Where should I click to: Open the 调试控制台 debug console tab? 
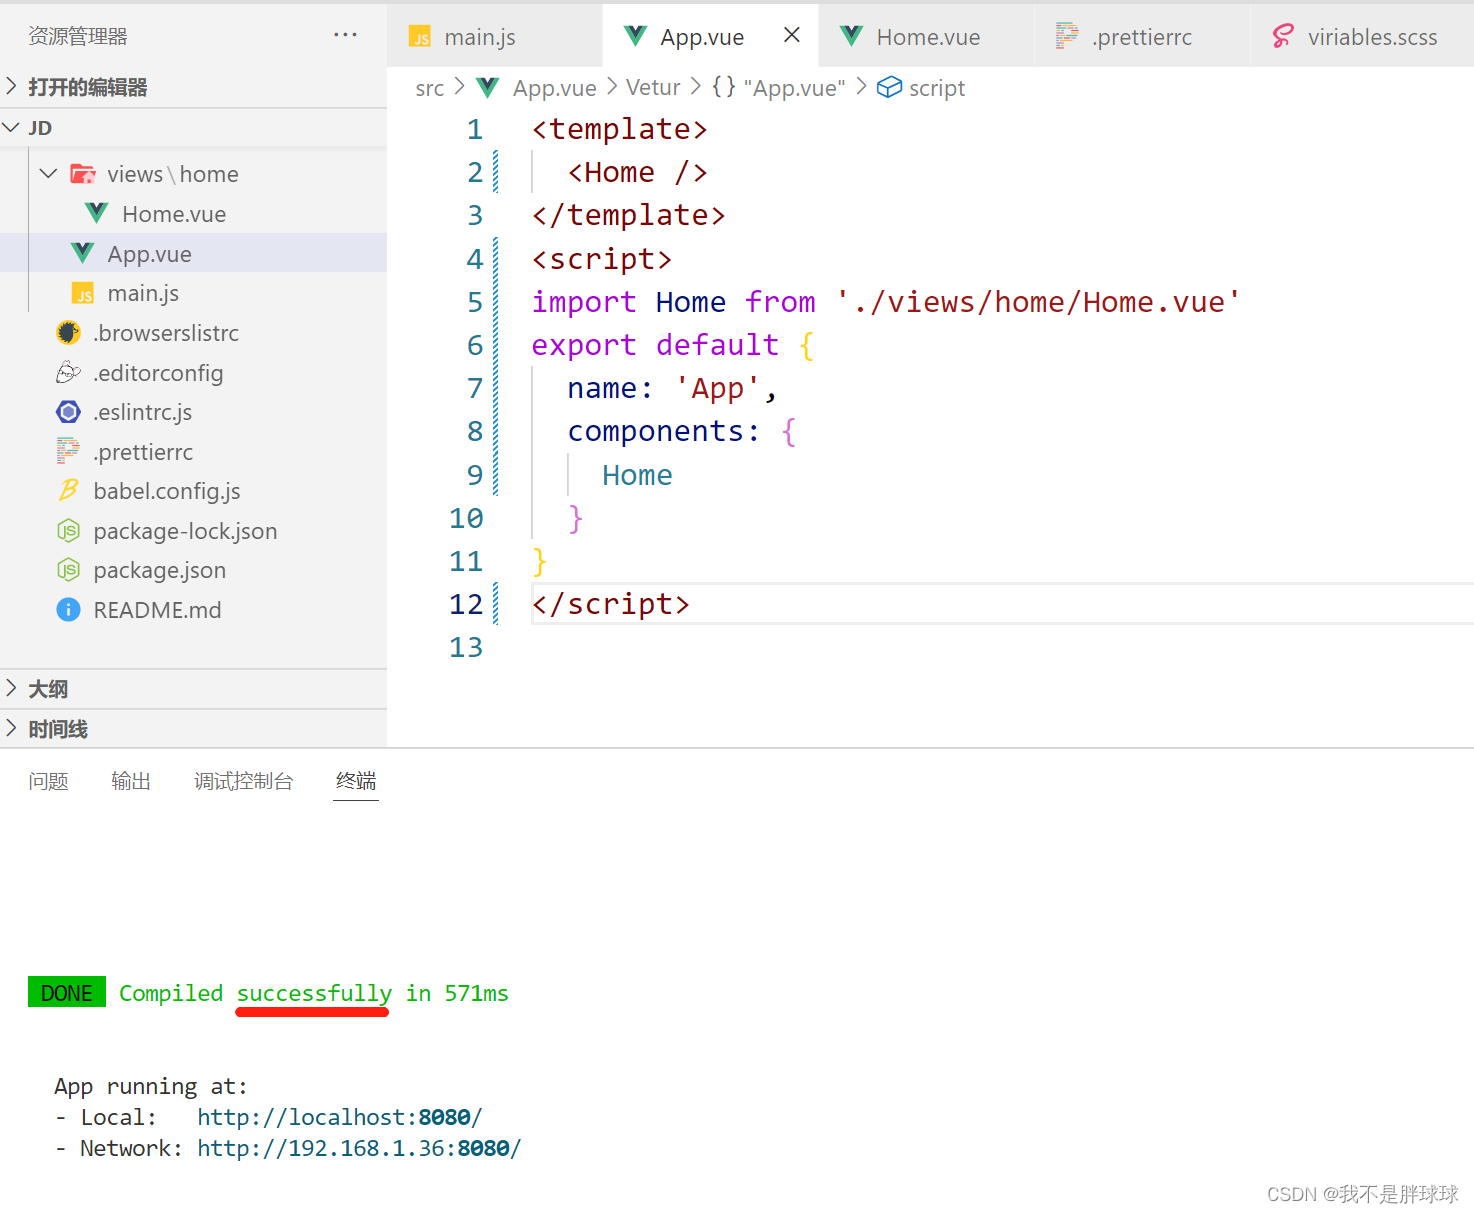click(243, 781)
